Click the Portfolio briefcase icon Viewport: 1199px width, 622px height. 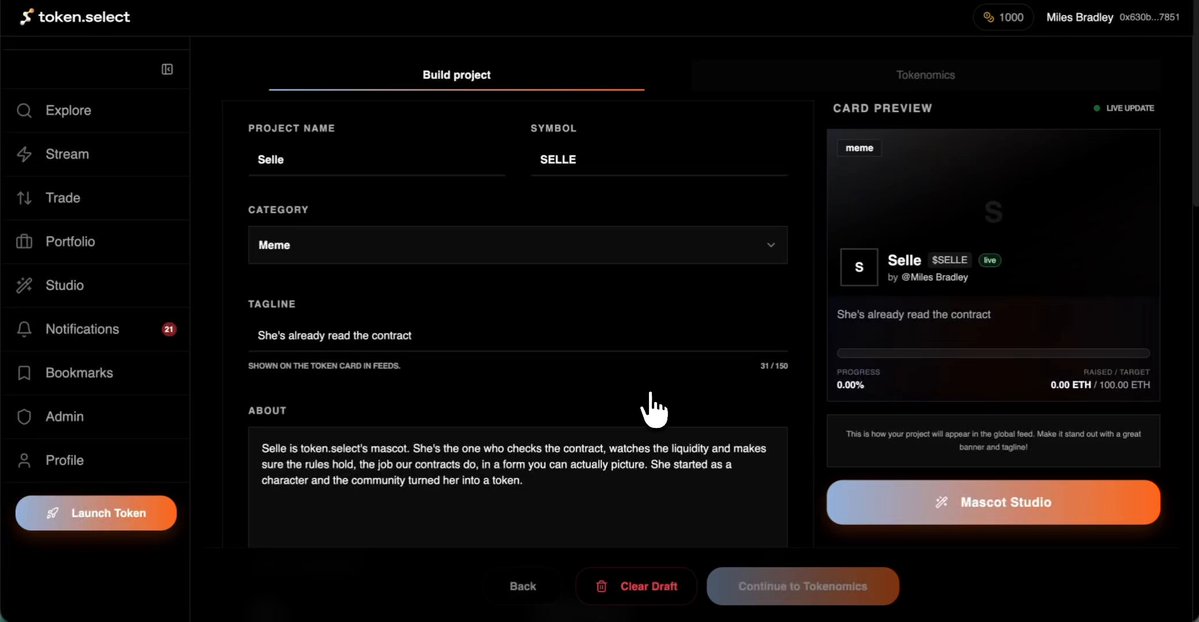(24, 242)
